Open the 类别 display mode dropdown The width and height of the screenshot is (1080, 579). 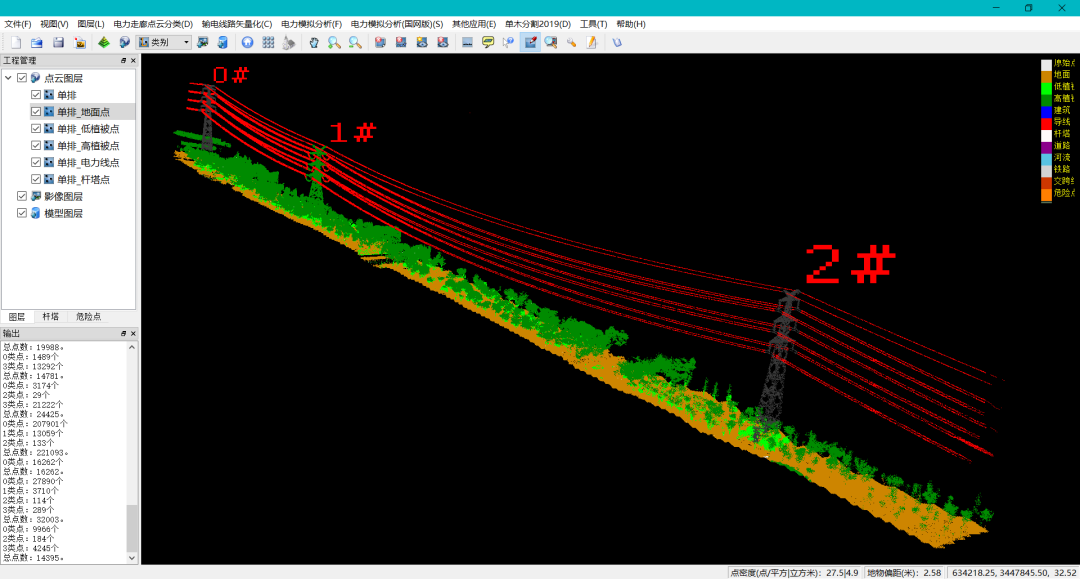pyautogui.click(x=186, y=42)
